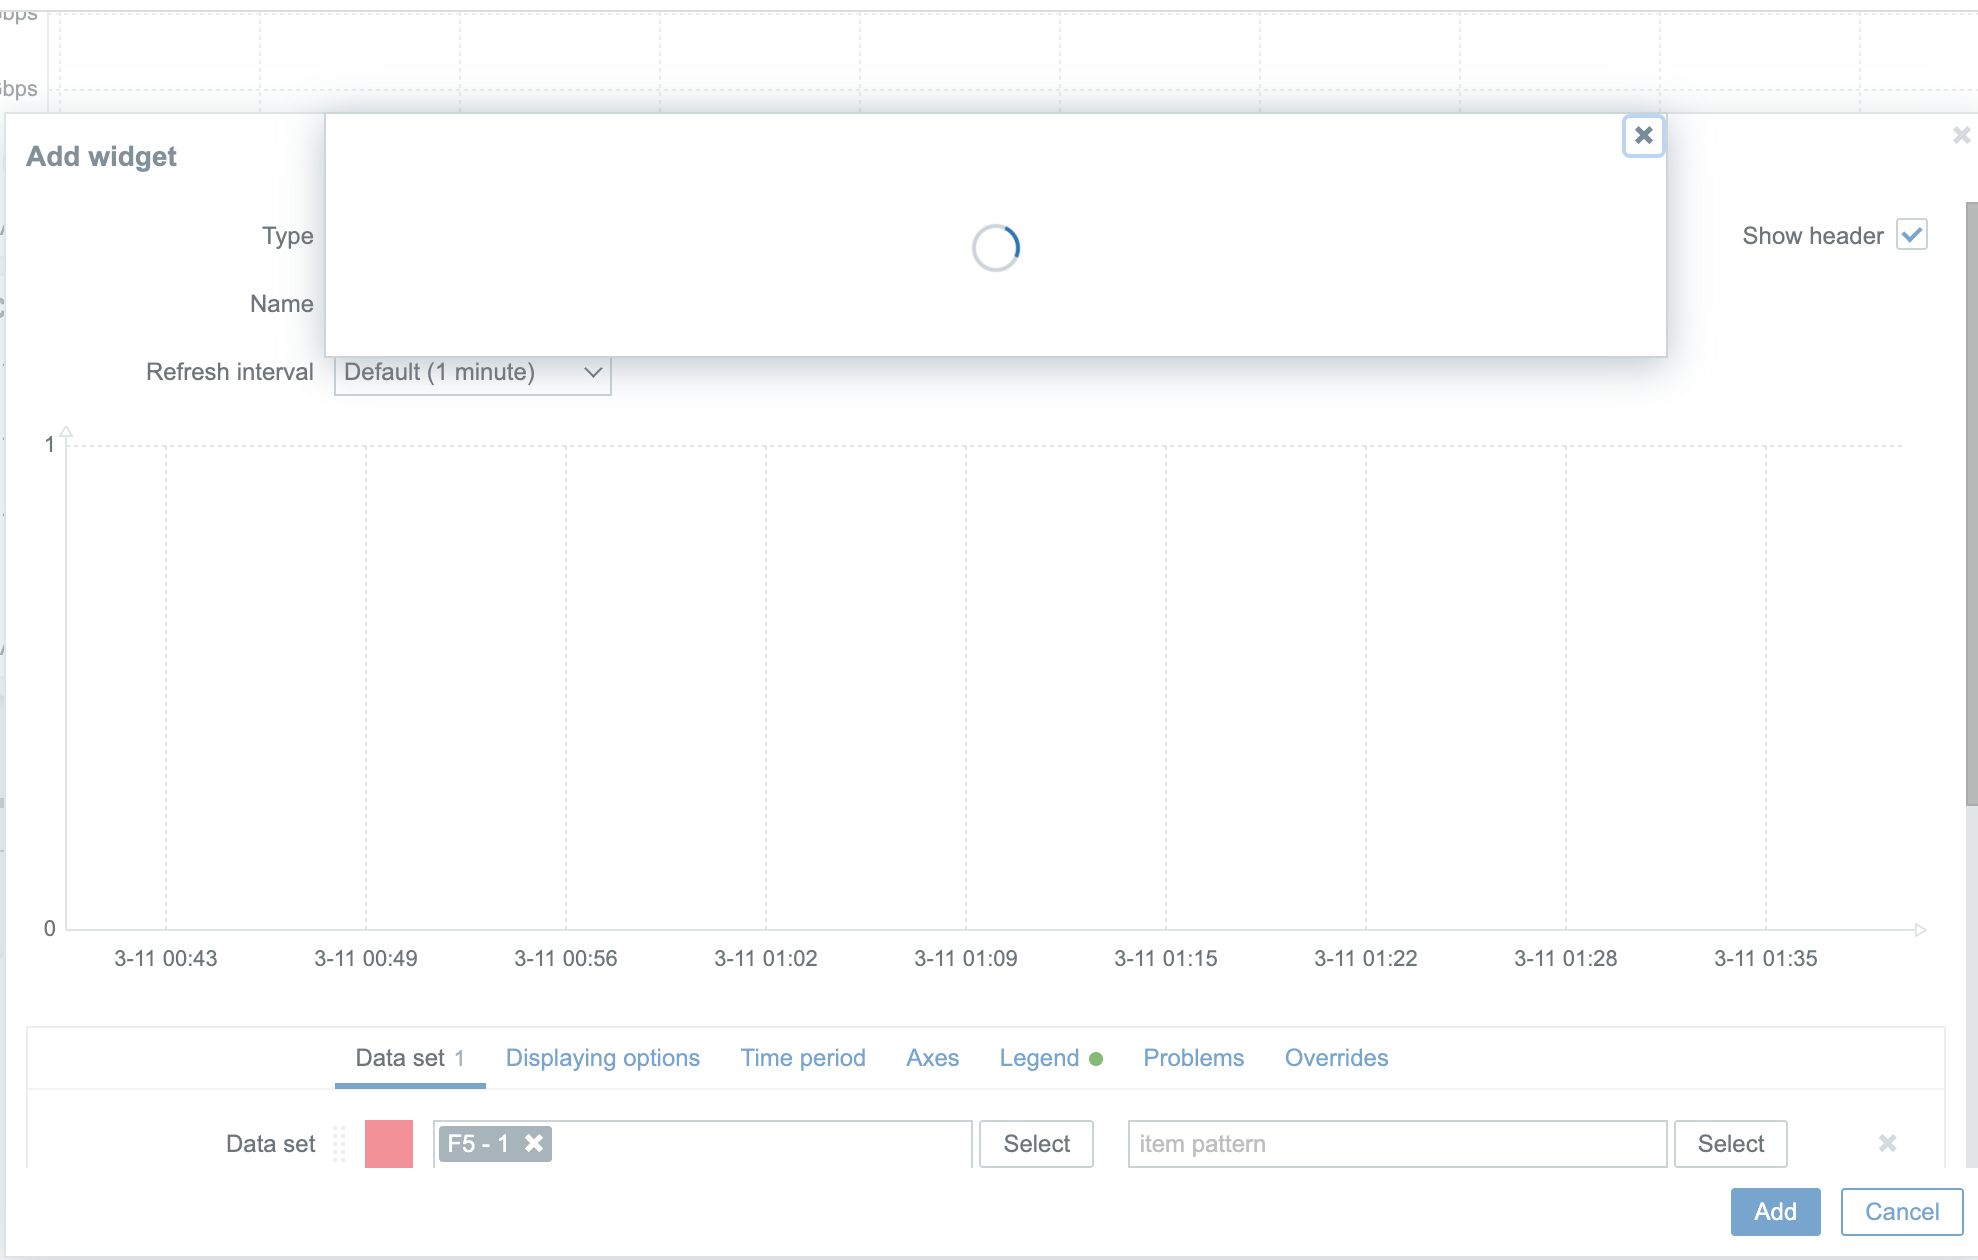
Task: Click Select button next to host field
Action: (1036, 1143)
